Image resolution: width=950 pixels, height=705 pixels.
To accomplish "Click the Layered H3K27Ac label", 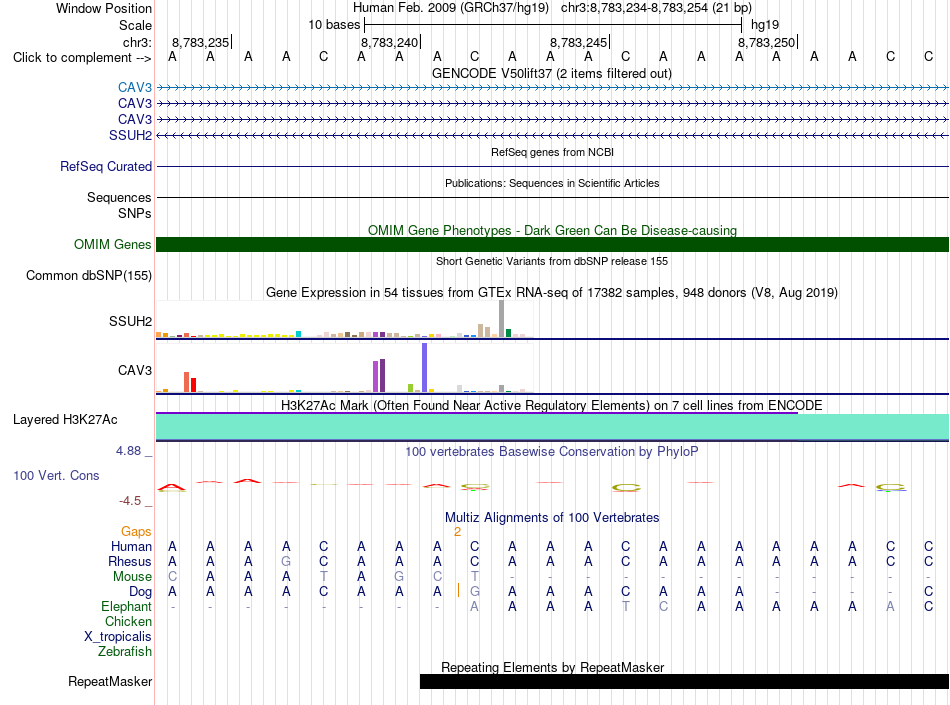I will pos(65,420).
